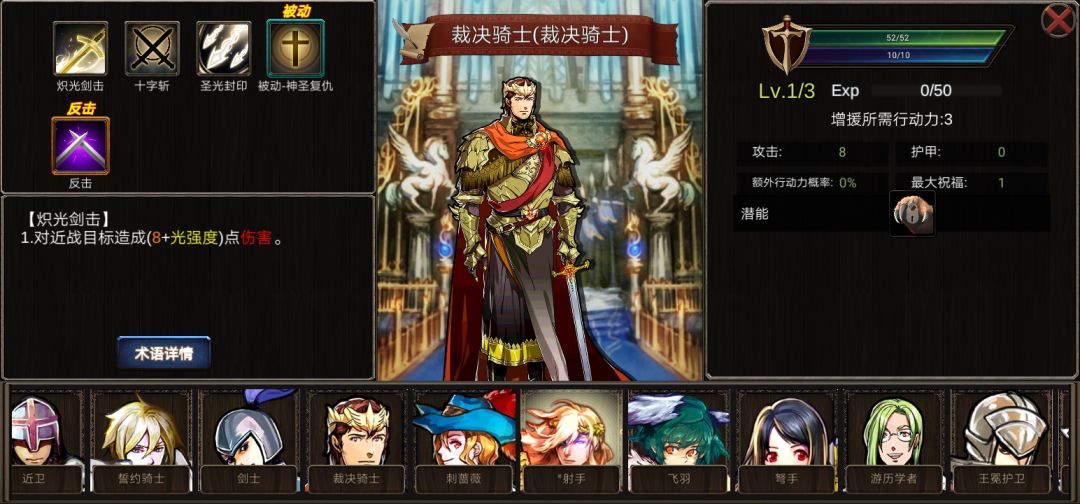Select the purple 反击 counterattack skill
The width and height of the screenshot is (1080, 504).
pos(81,145)
